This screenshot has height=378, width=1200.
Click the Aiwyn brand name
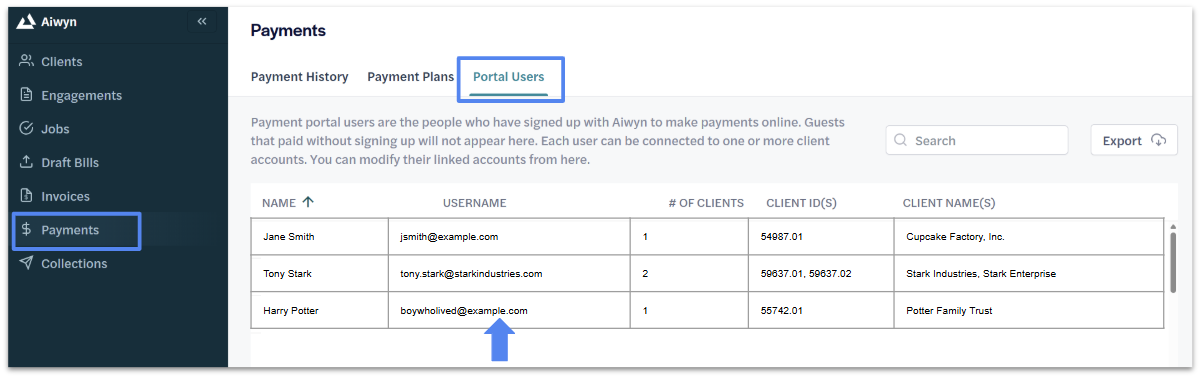pos(60,22)
